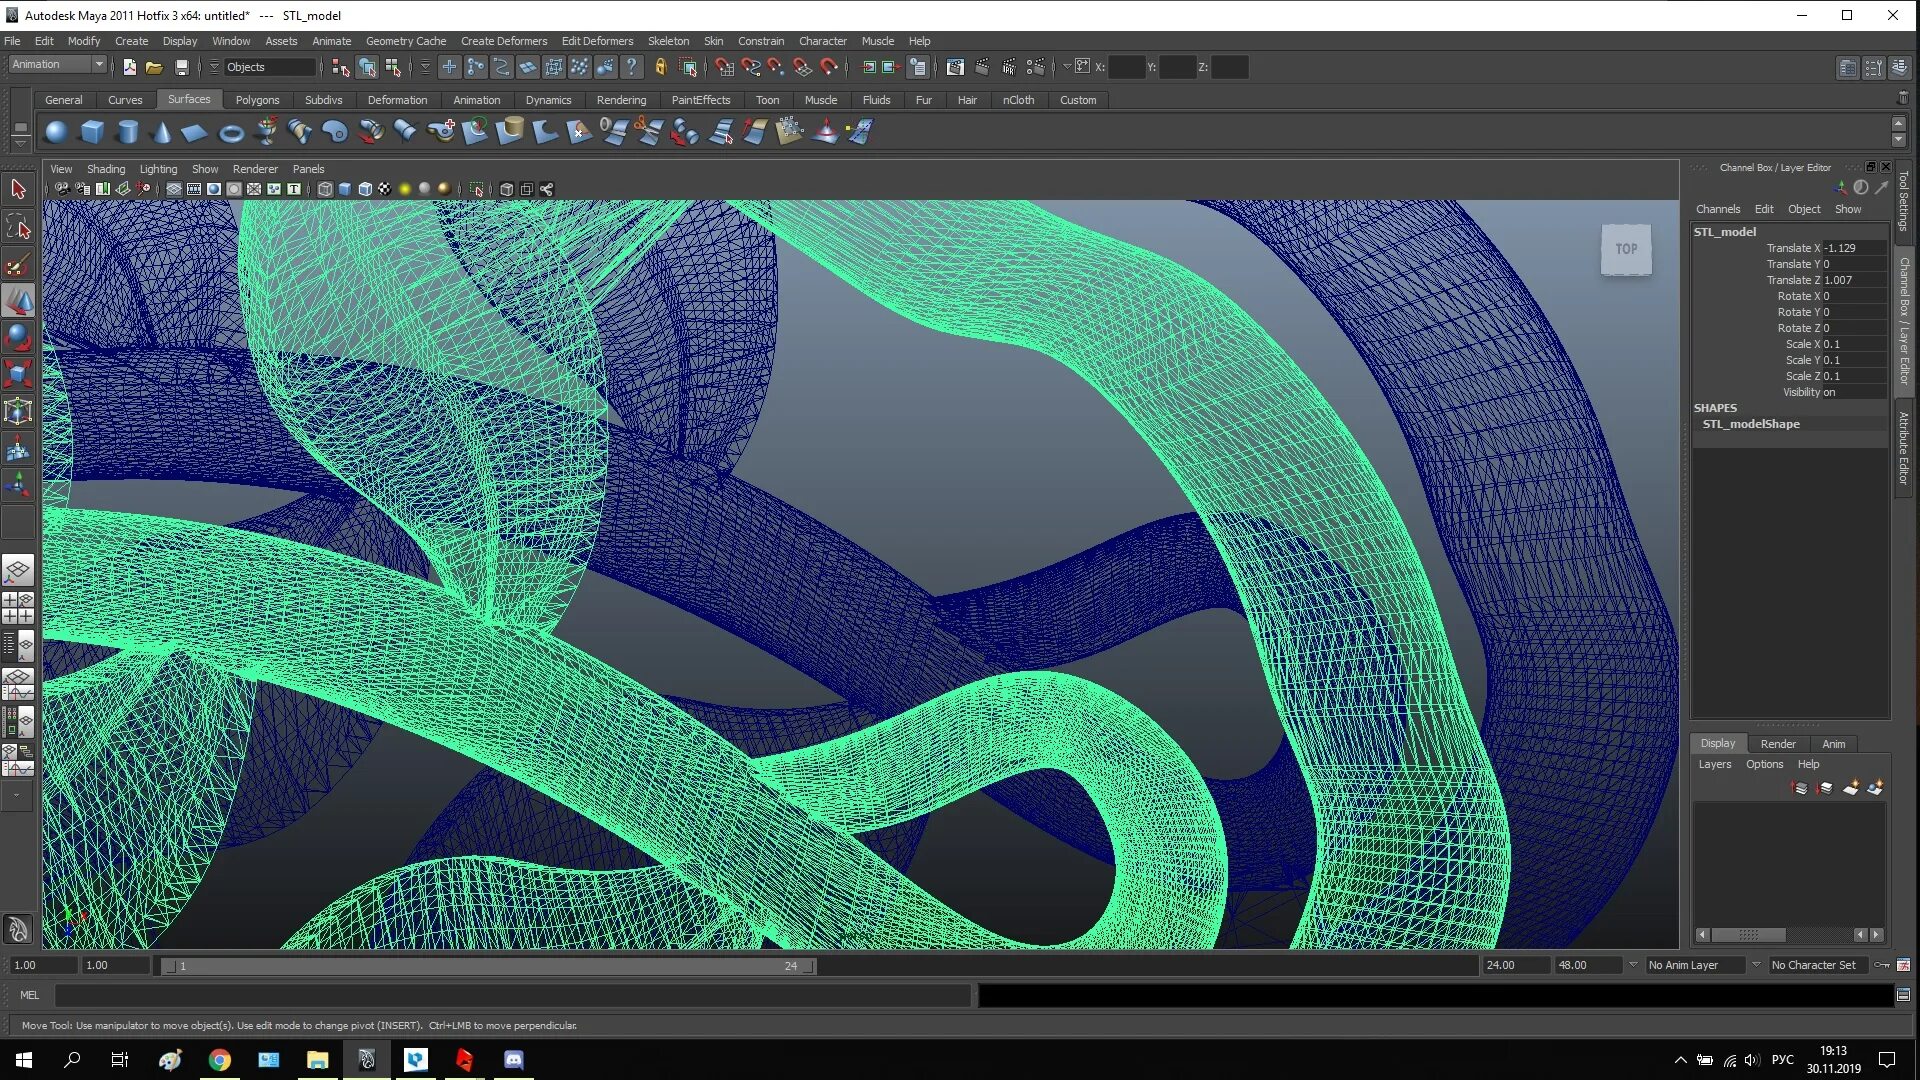Open the Animation menu set dropdown

[x=58, y=65]
